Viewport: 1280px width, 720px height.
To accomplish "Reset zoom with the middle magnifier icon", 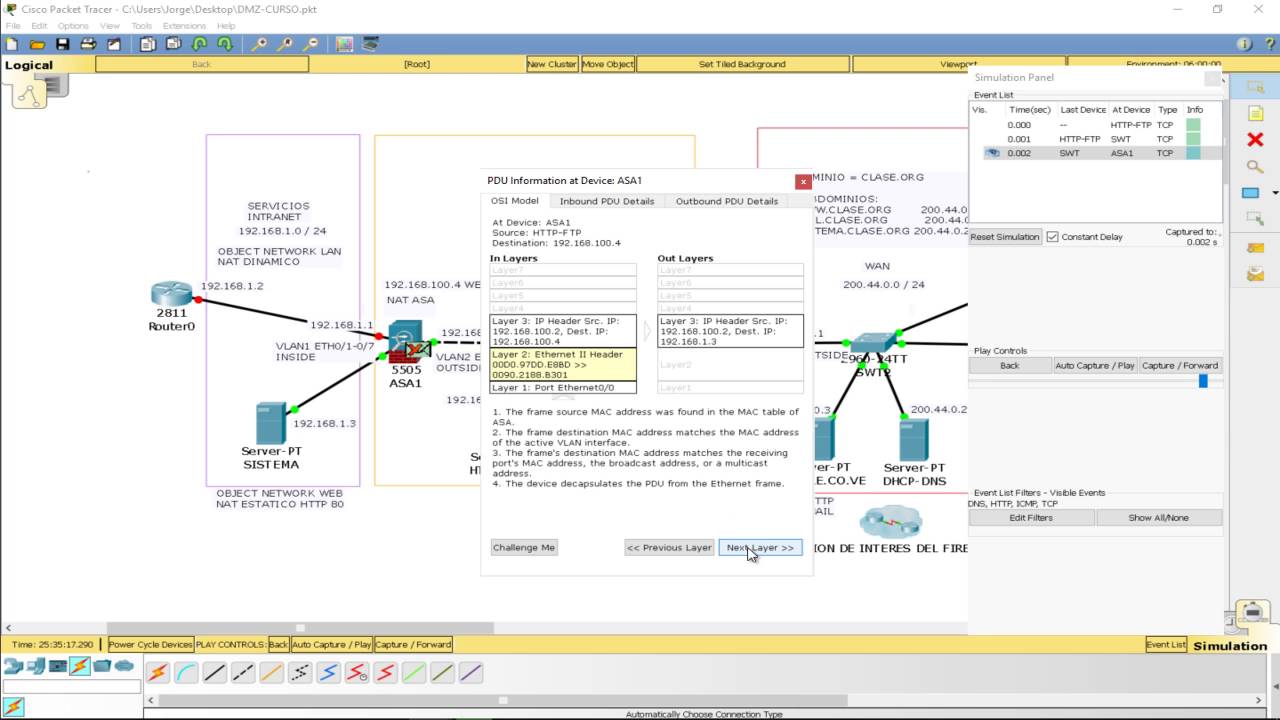I will click(285, 44).
